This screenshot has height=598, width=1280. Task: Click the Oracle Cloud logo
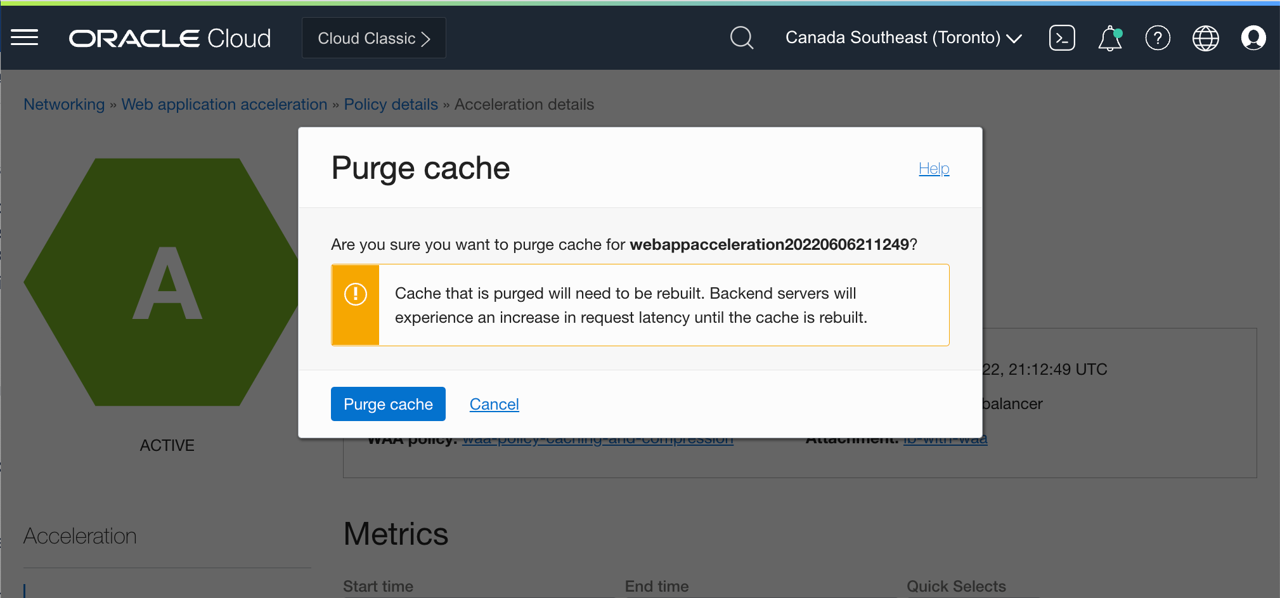click(x=169, y=37)
